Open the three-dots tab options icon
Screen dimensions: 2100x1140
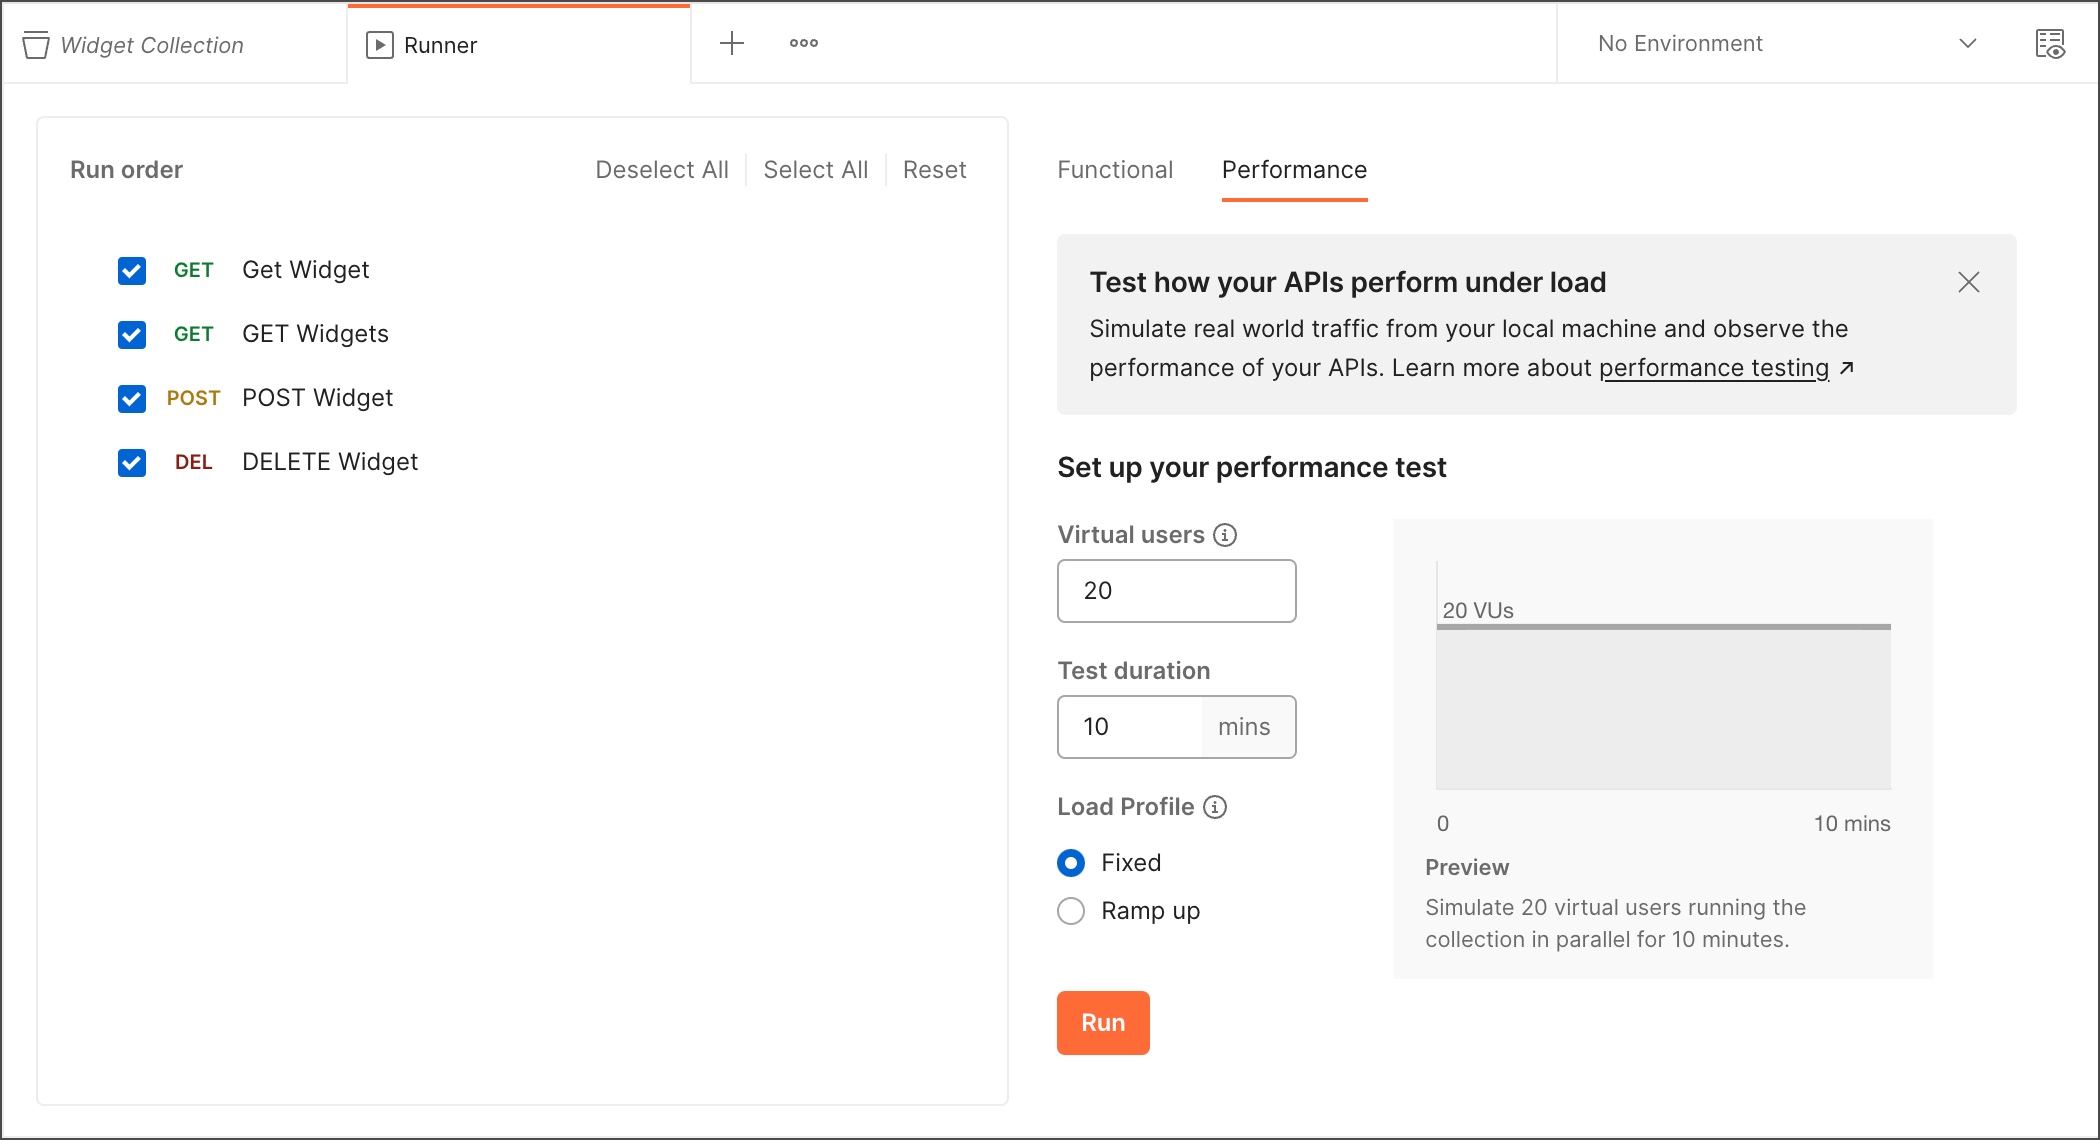click(x=803, y=43)
